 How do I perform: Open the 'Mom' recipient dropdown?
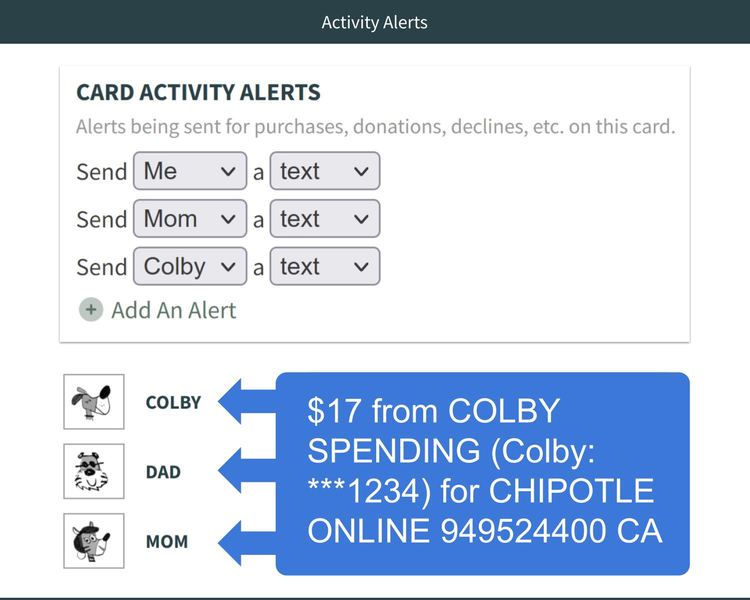(x=190, y=219)
